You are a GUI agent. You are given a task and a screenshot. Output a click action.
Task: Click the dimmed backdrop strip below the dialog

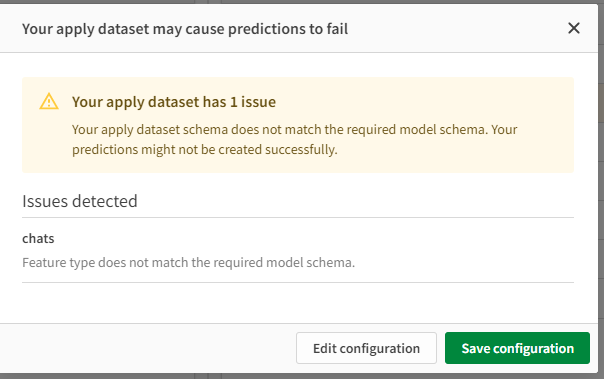pos(300,376)
